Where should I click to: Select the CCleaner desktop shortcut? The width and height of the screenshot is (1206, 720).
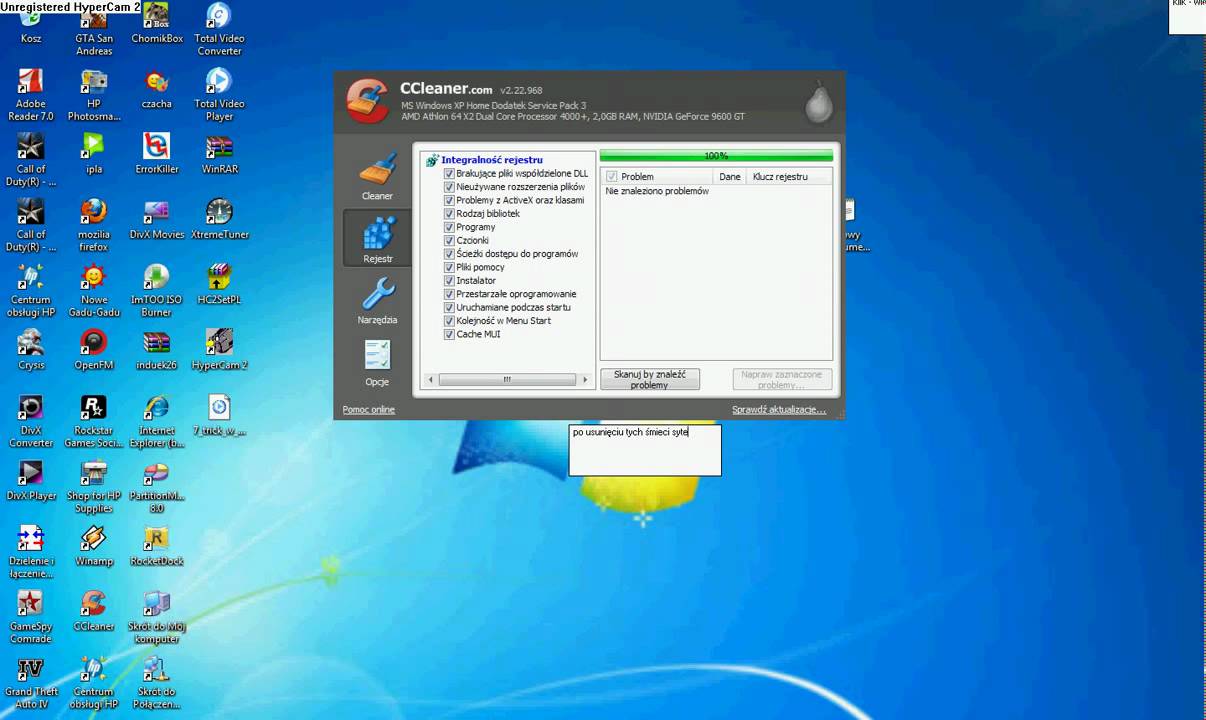(x=94, y=611)
